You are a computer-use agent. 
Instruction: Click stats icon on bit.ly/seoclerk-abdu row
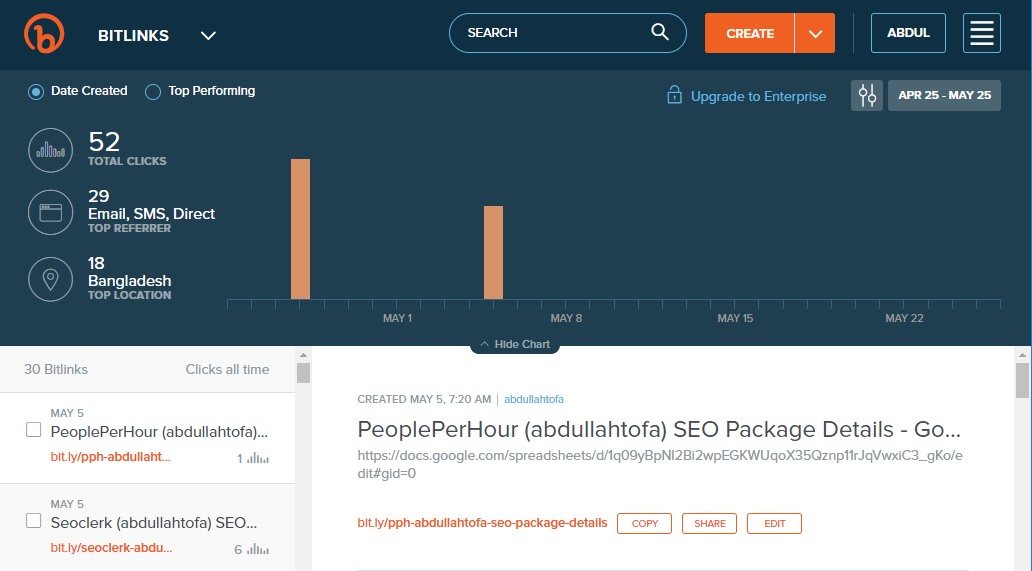pos(258,549)
